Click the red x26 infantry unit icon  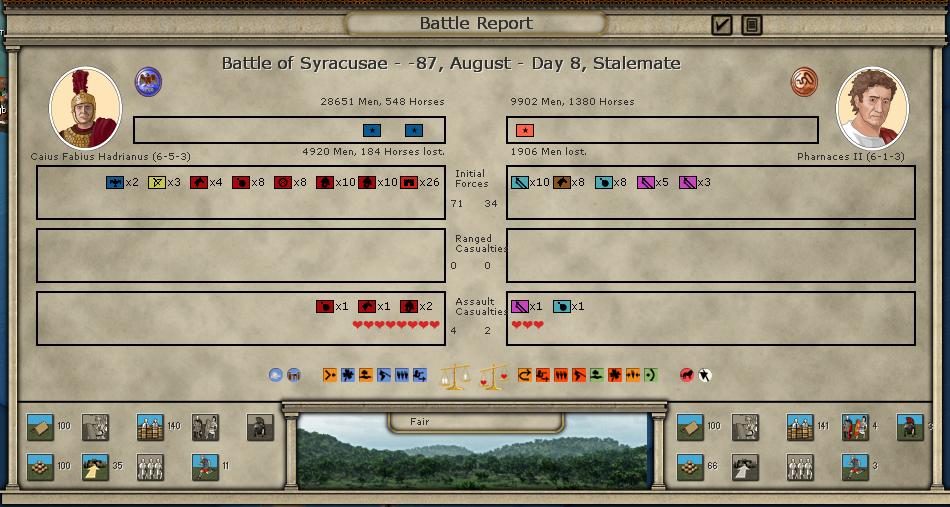[x=408, y=182]
